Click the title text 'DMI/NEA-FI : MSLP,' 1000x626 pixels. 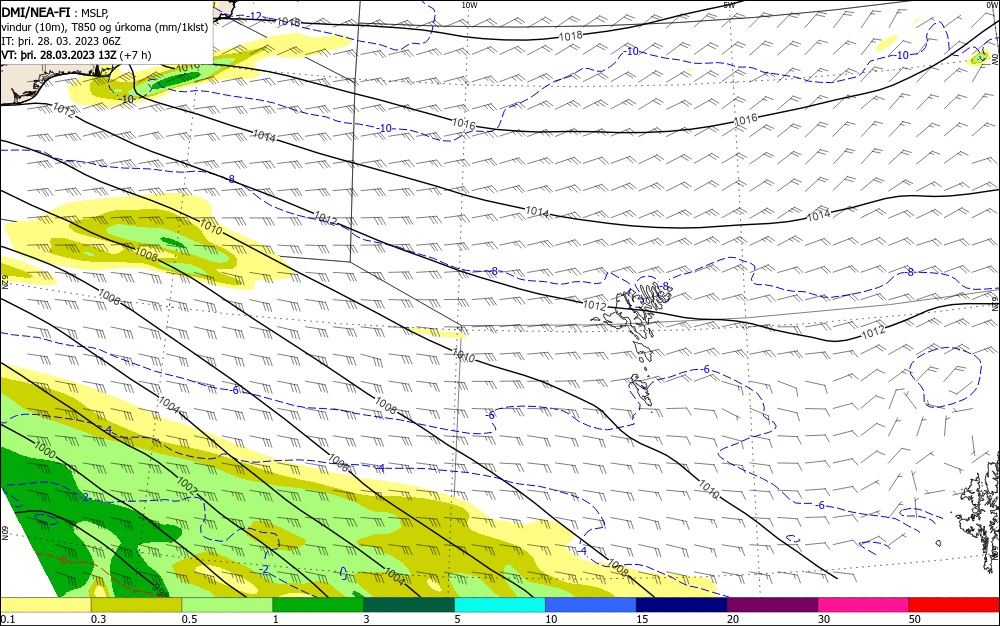[55, 11]
